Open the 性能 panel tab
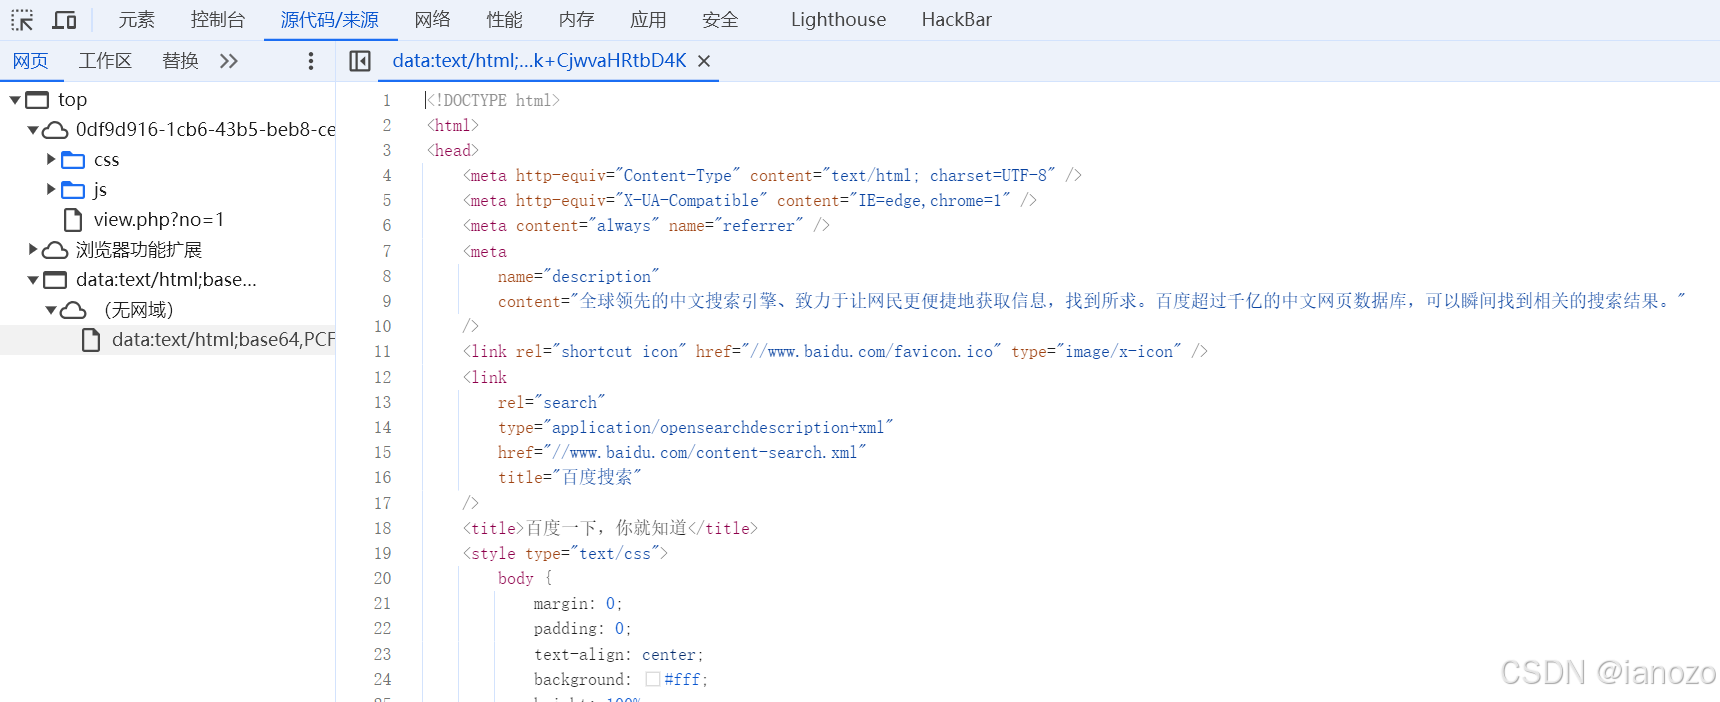1720x702 pixels. (x=505, y=20)
